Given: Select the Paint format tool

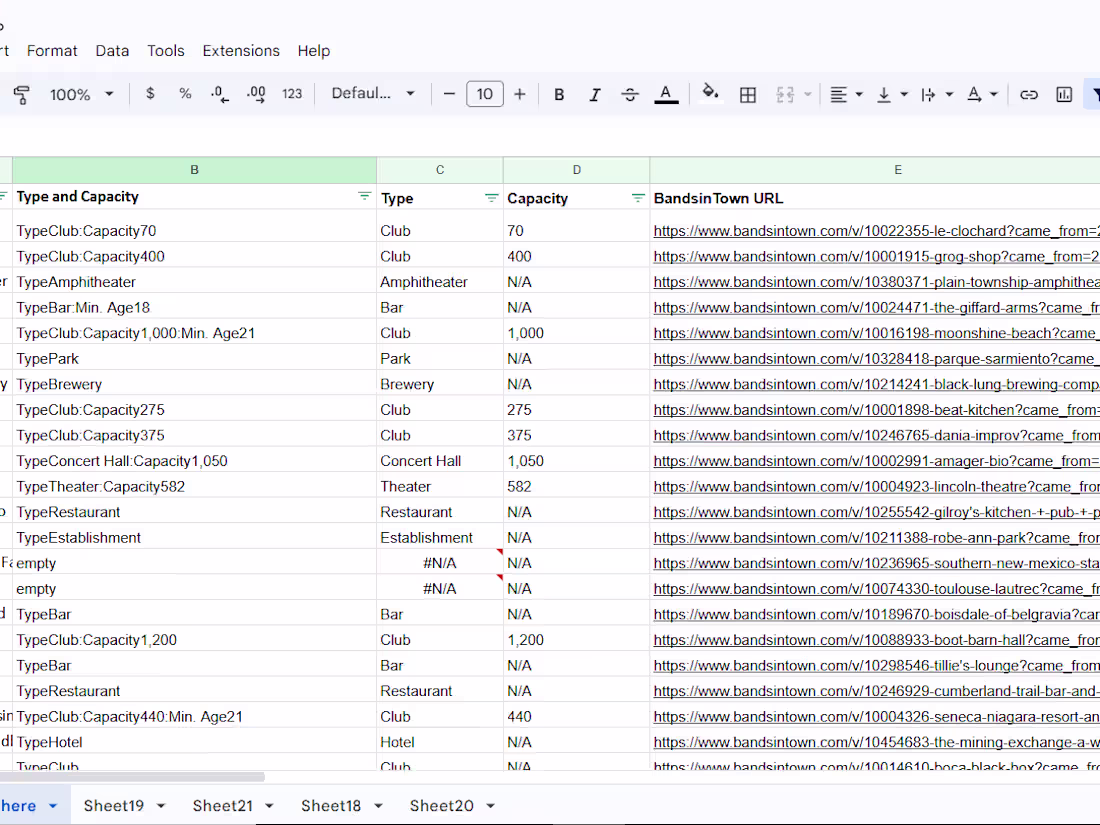Looking at the screenshot, I should (x=20, y=94).
